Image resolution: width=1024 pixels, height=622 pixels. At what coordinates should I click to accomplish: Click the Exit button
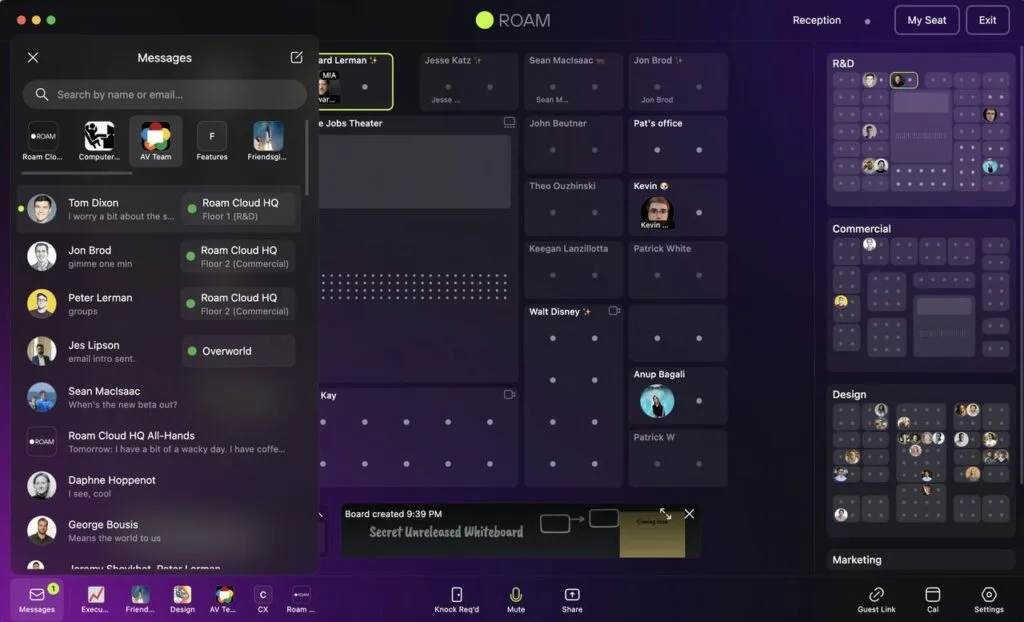[987, 20]
